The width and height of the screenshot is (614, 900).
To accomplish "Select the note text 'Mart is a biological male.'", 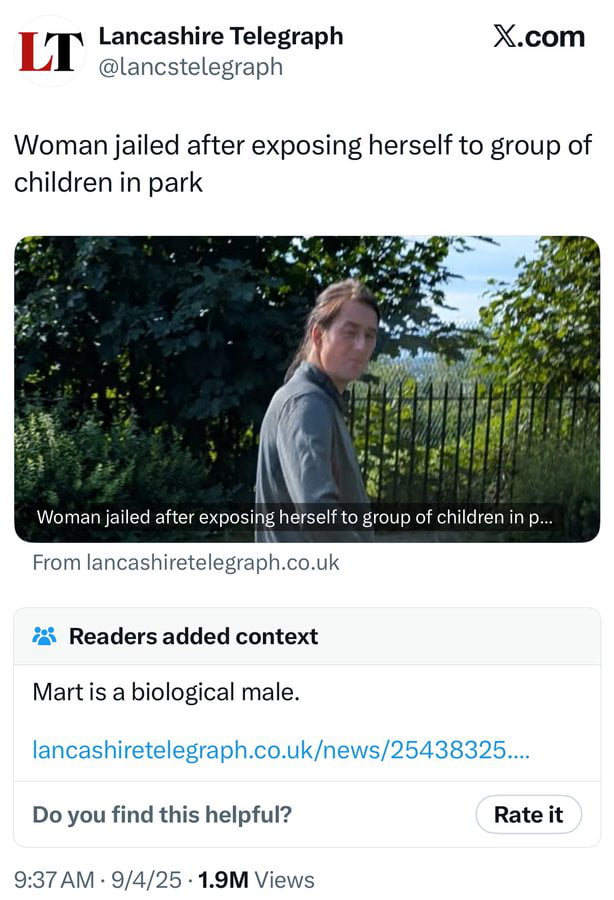I will 166,691.
